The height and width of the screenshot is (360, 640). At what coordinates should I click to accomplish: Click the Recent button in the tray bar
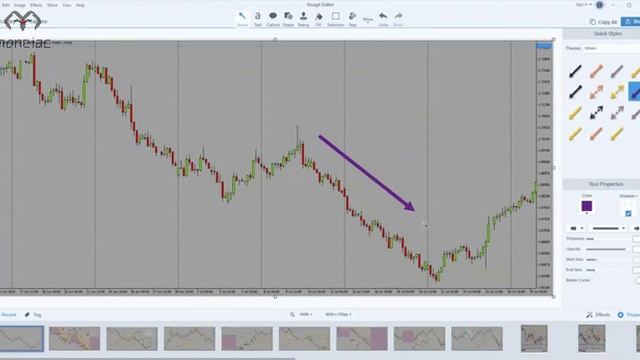8,315
